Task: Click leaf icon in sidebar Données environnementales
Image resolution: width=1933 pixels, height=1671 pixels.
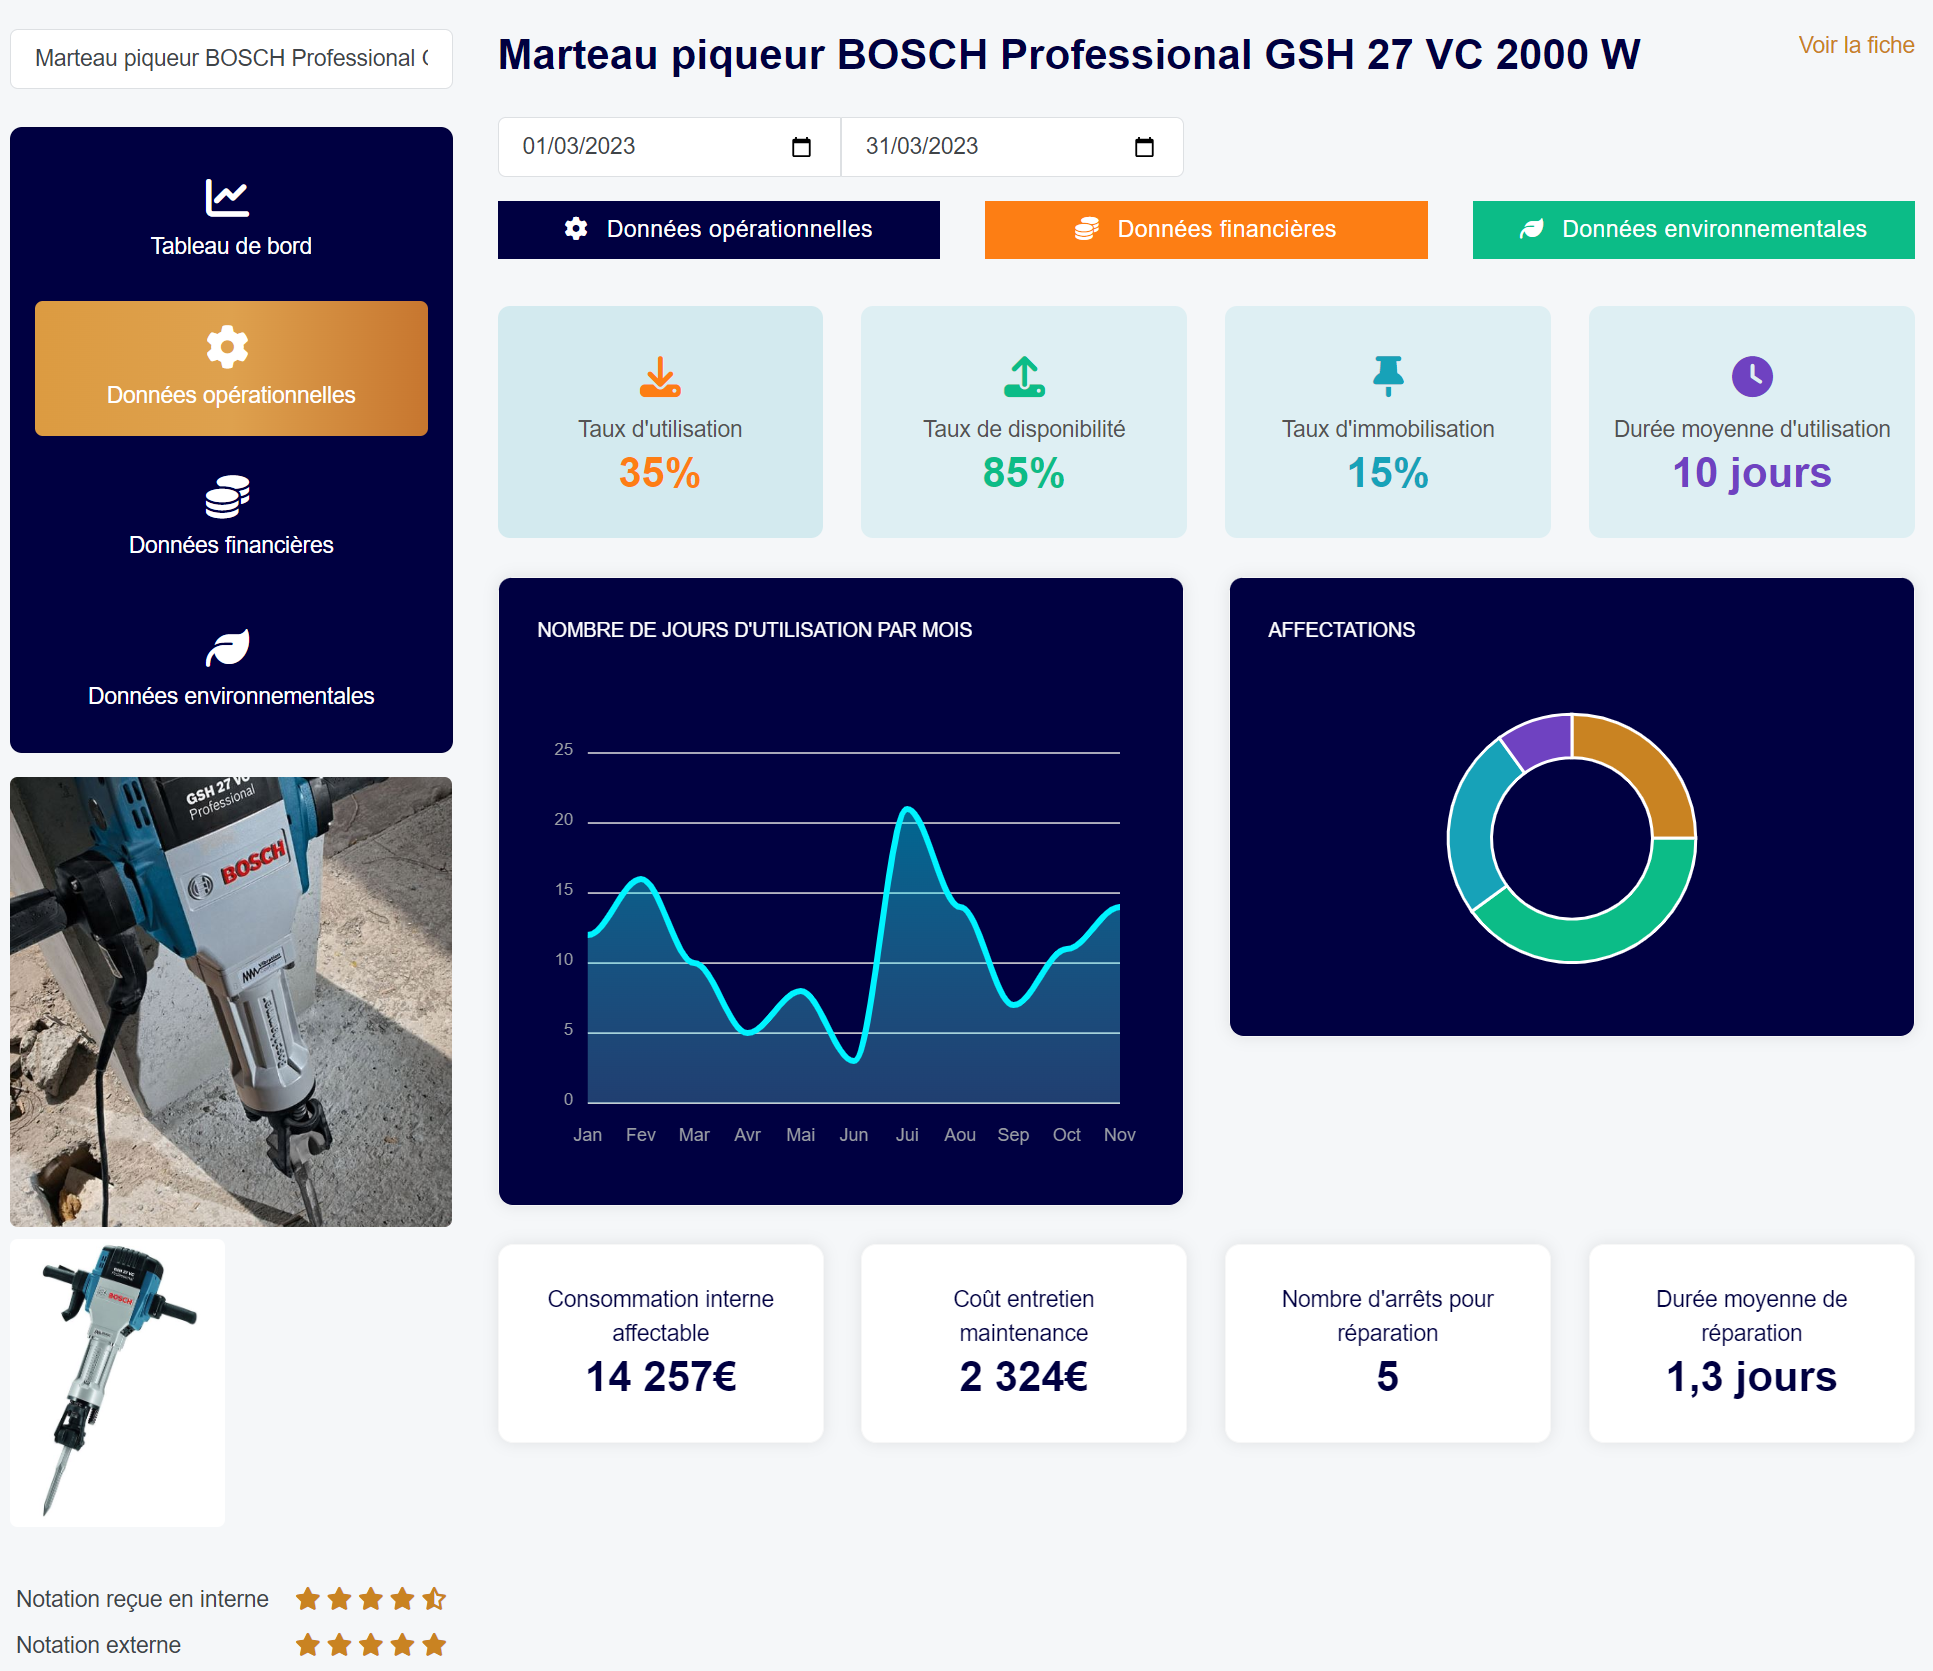Action: (x=227, y=648)
